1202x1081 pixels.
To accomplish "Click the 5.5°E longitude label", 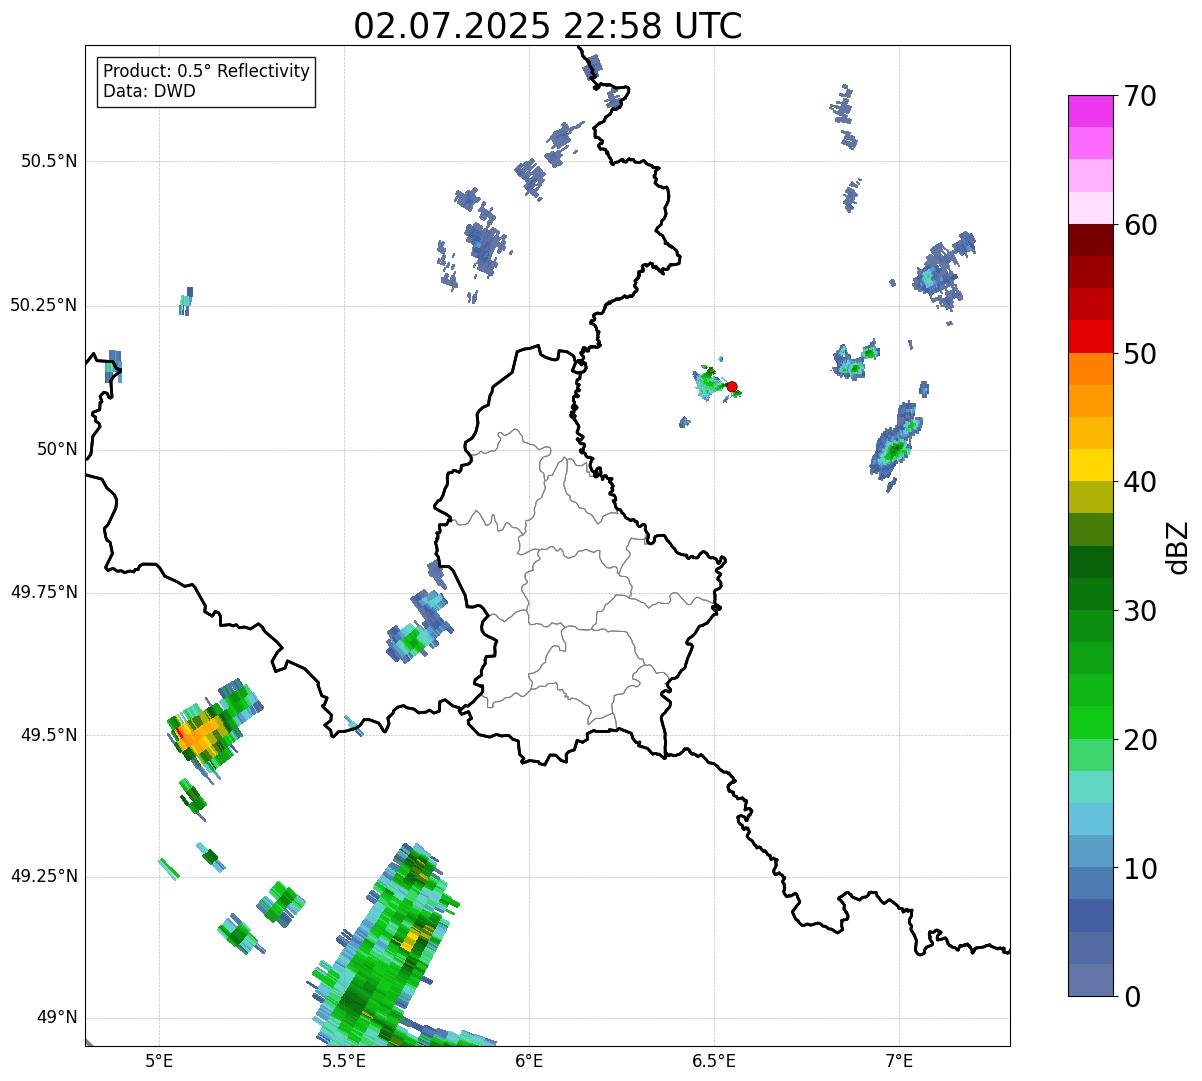I will (344, 1060).
